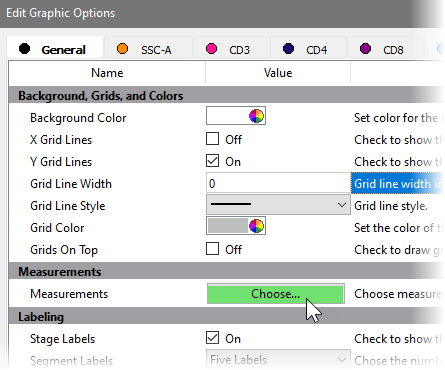Viewport: 445px width, 370px height.
Task: Open the Segment Labels dropdown
Action: pyautogui.click(x=278, y=360)
